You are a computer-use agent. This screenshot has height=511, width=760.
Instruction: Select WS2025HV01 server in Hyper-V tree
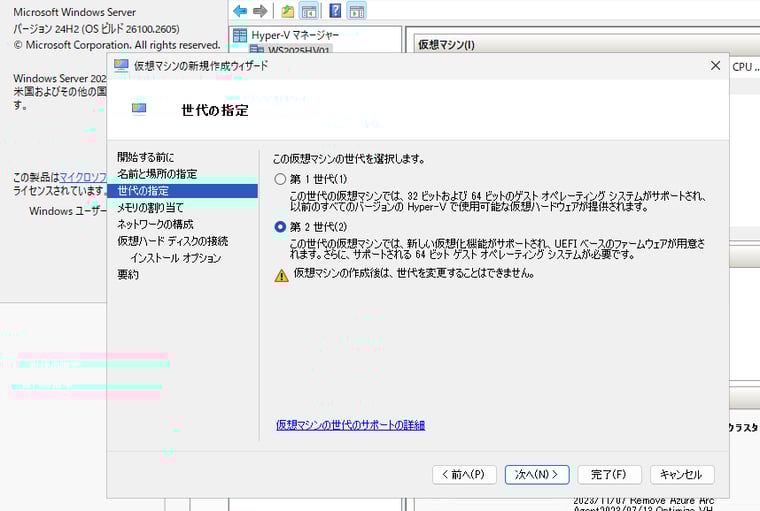pos(298,50)
